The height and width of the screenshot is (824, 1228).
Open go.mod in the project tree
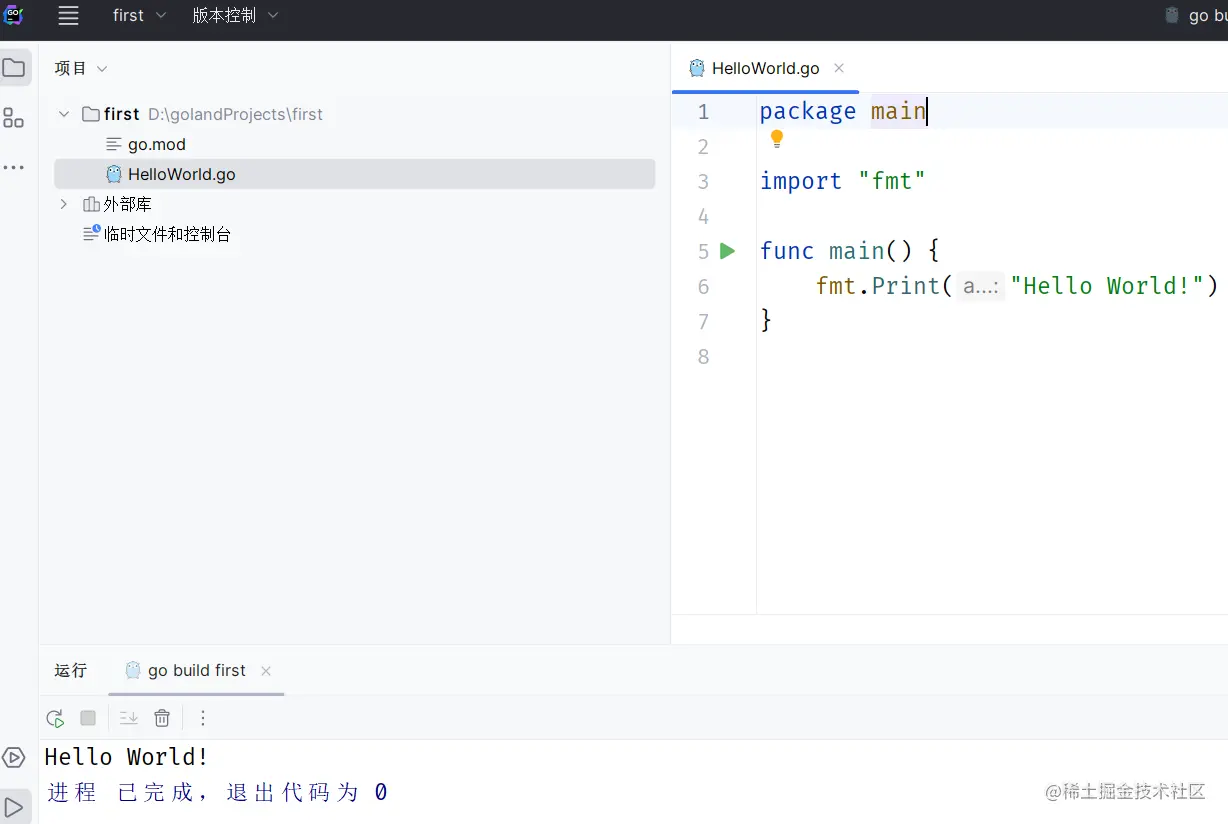click(x=157, y=144)
